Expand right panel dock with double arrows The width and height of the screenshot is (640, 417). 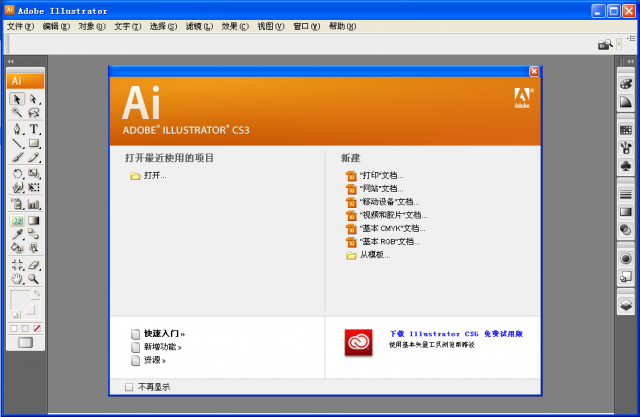coord(631,61)
